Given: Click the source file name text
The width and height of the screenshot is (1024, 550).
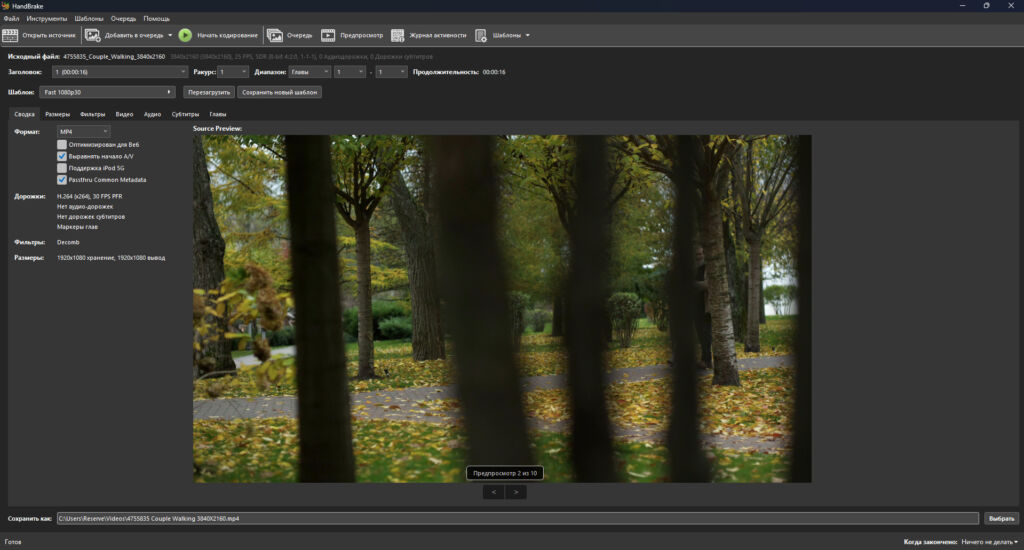Looking at the screenshot, I should pos(114,57).
